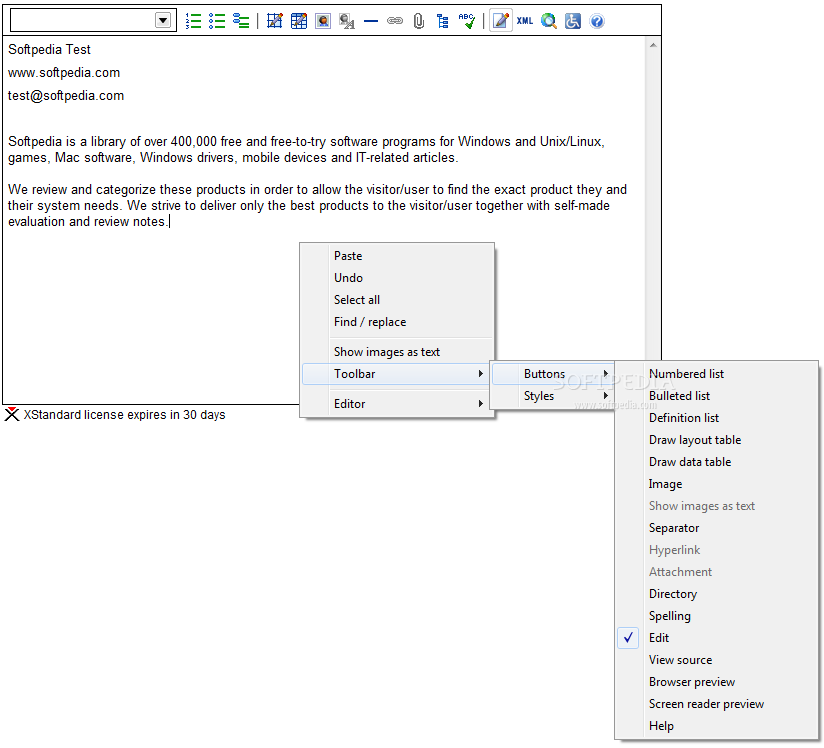Click the Separator line toolbar icon
This screenshot has height=748, width=824.
coord(371,21)
